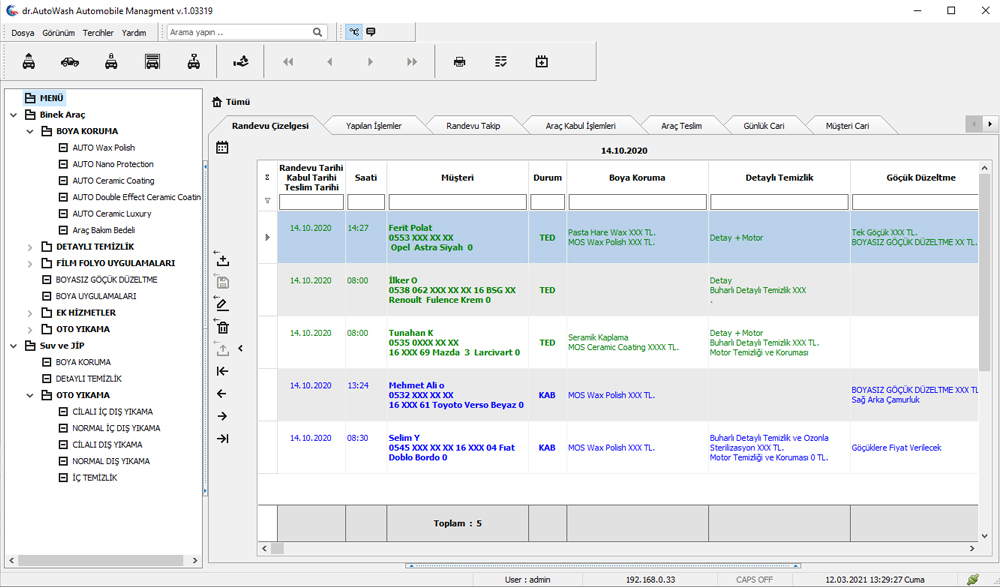Click the pencil edit record icon
Image resolution: width=1000 pixels, height=587 pixels.
tap(222, 304)
